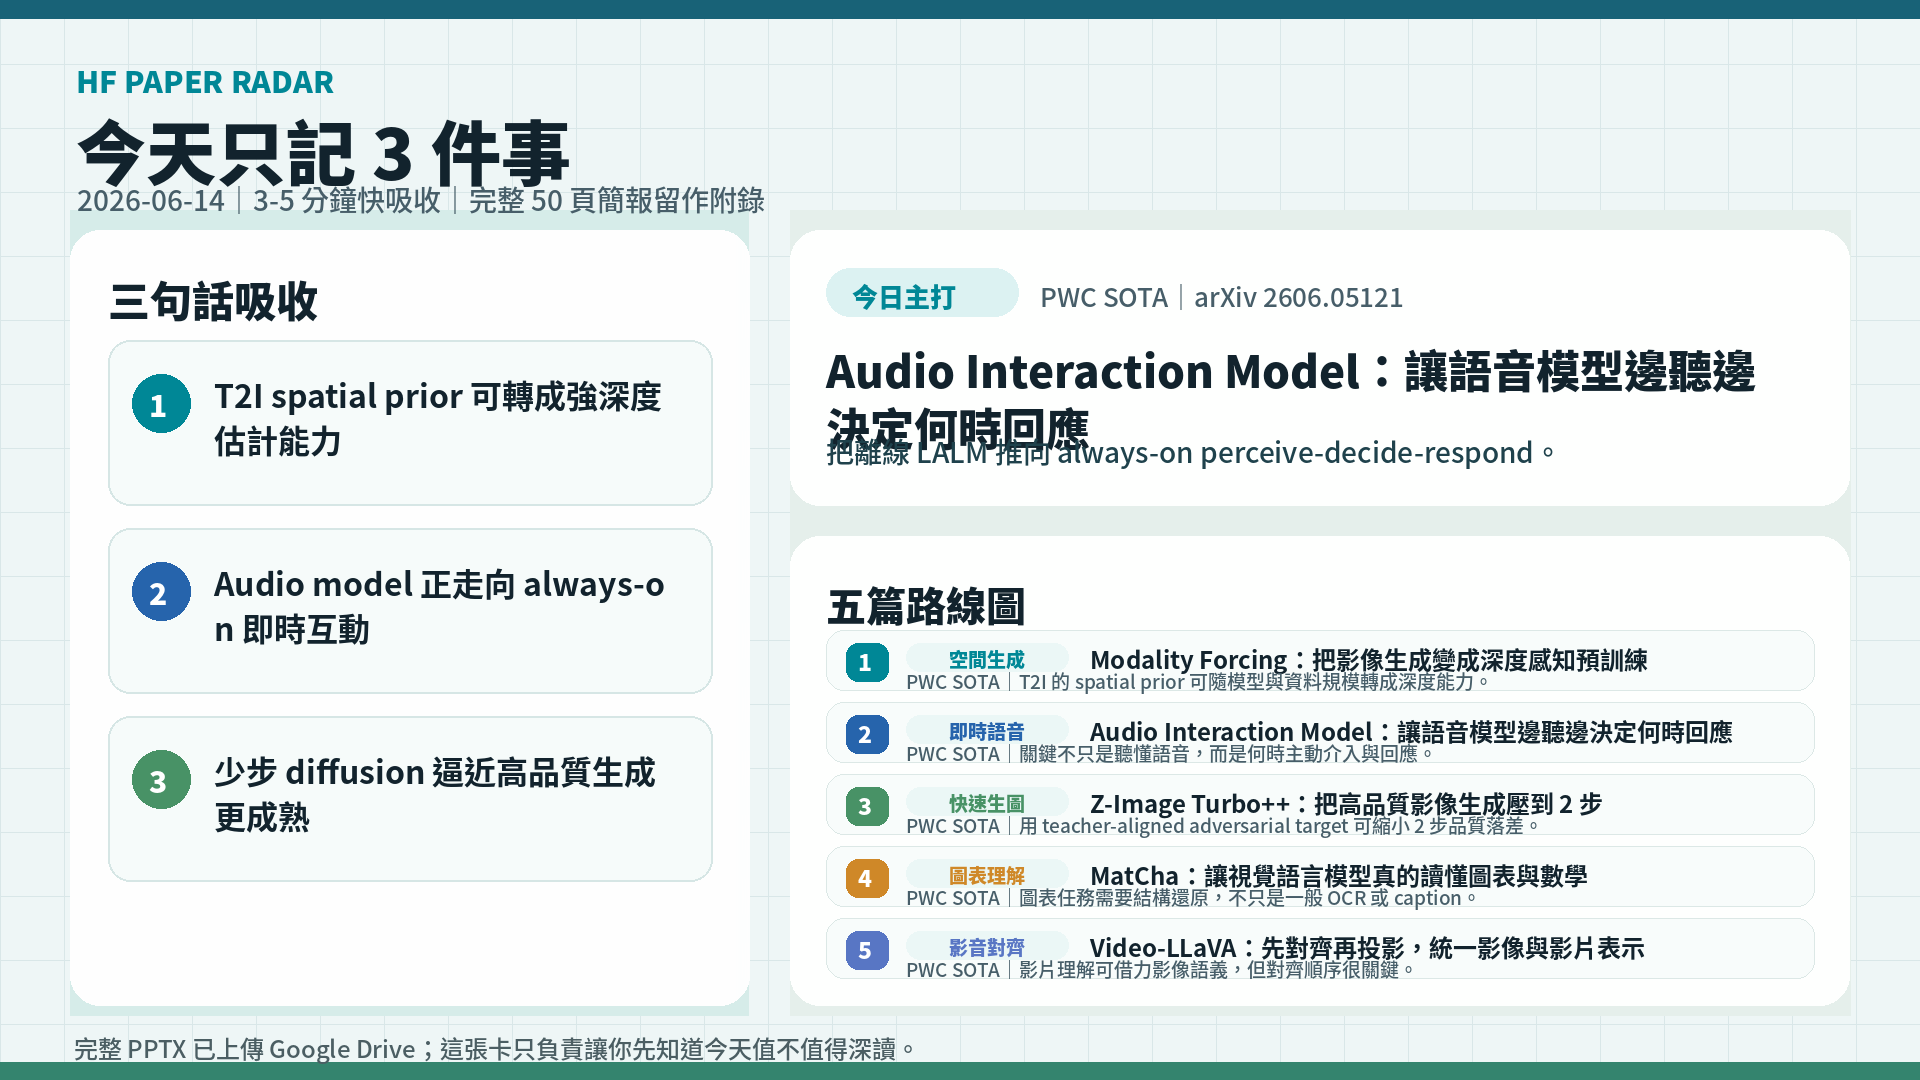Click the Video-LLaVA row title

(x=1367, y=948)
